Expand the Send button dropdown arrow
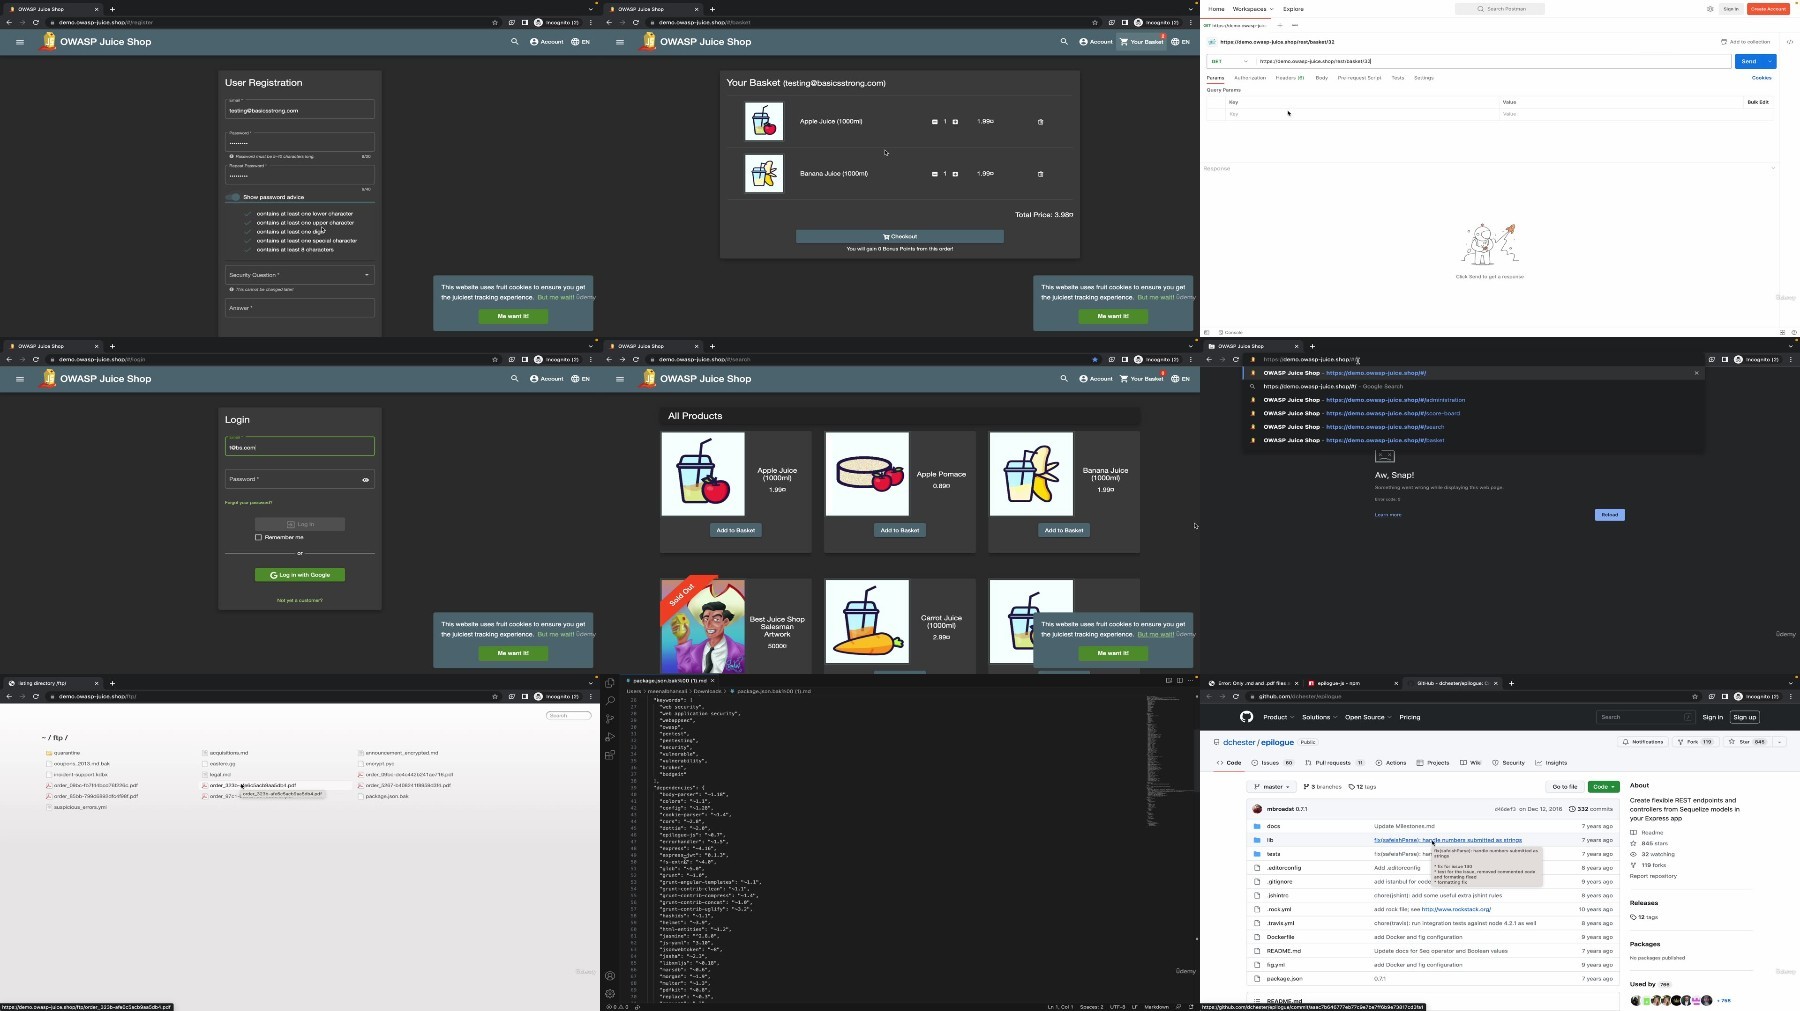 [1771, 61]
